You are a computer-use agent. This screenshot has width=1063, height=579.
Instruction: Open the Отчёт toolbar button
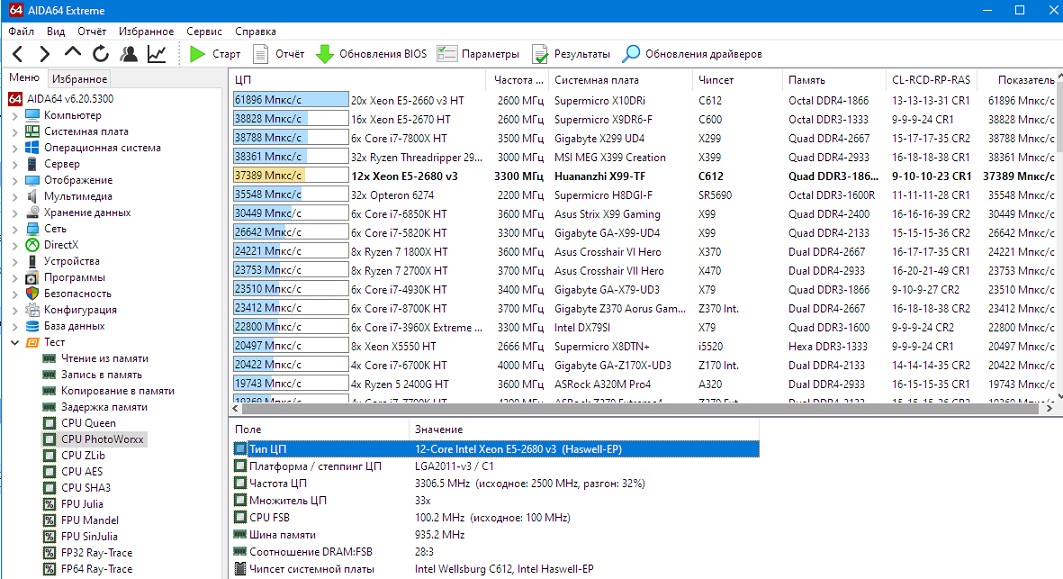click(279, 54)
